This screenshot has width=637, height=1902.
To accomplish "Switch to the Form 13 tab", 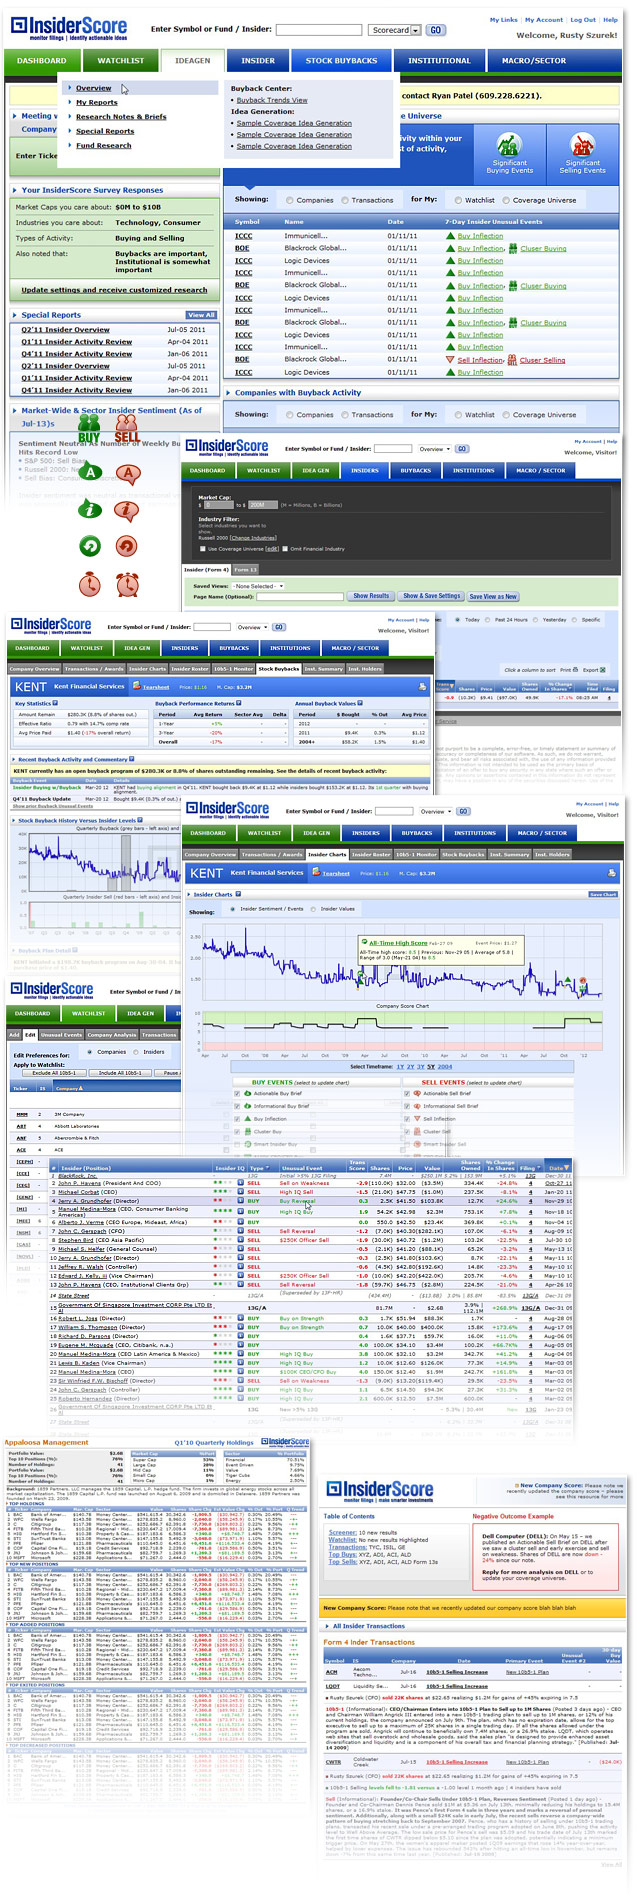I will coord(246,569).
